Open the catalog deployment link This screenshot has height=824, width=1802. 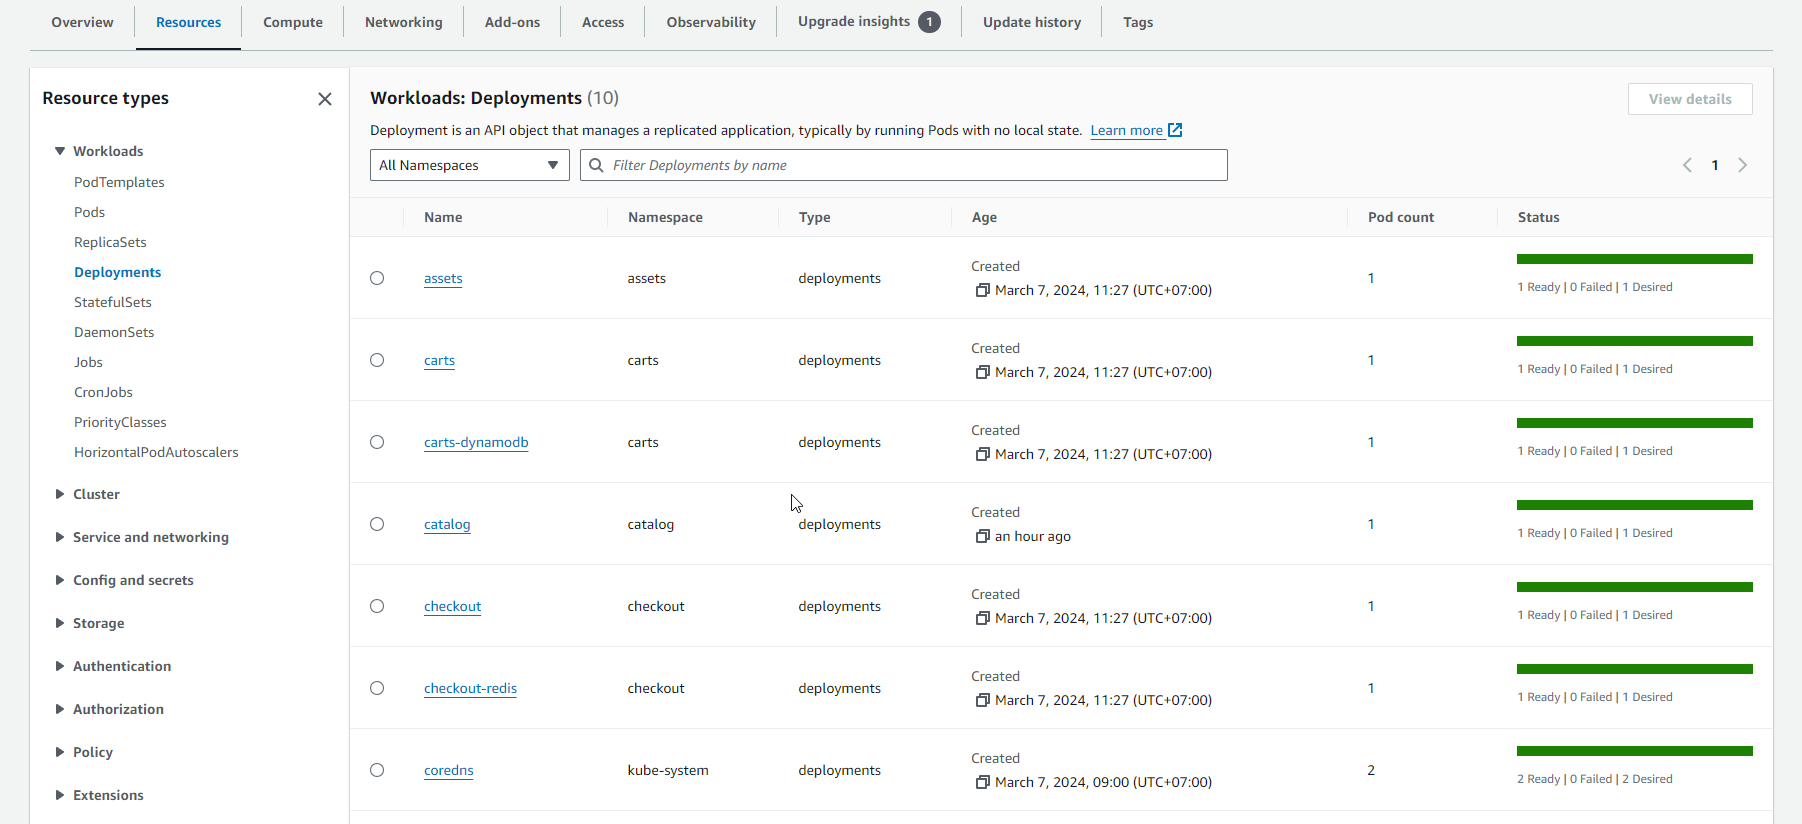(x=447, y=524)
